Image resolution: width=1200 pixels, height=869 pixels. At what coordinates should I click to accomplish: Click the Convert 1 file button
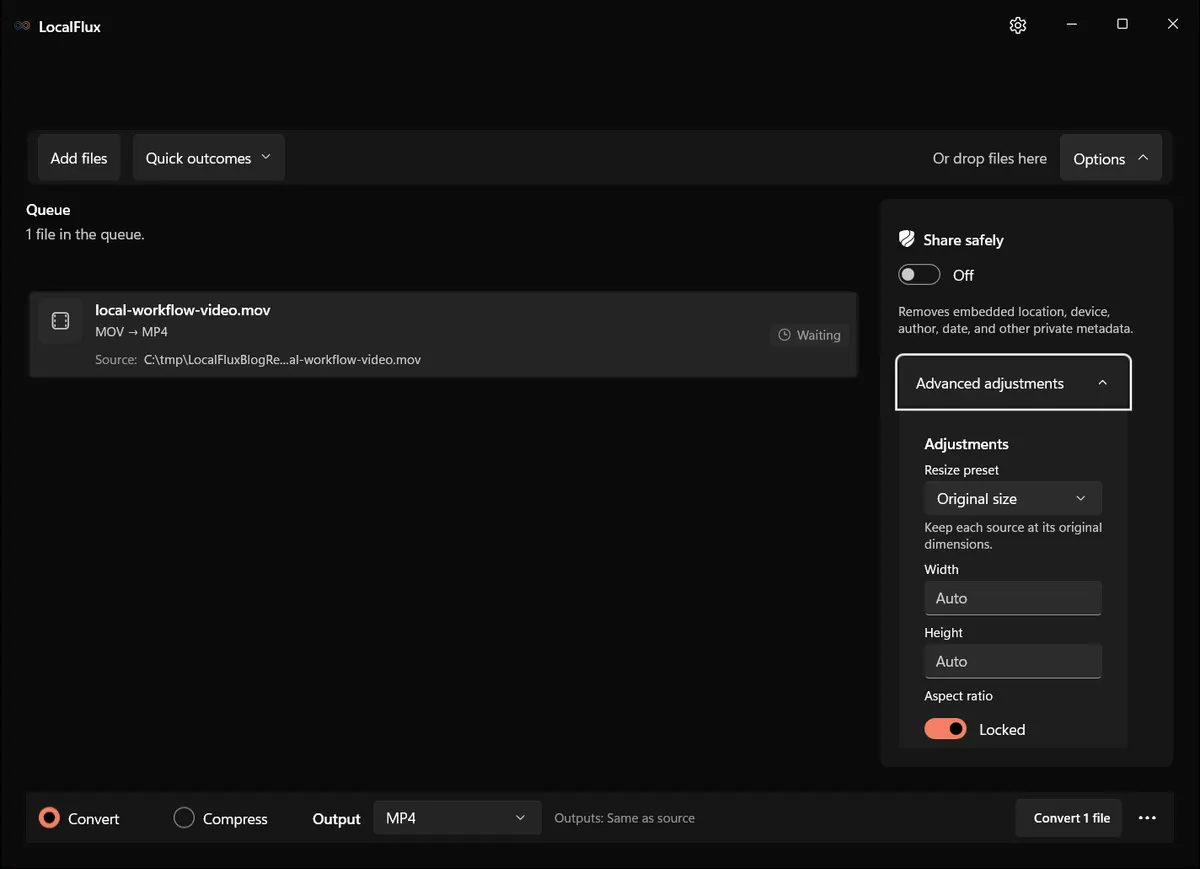point(1069,818)
